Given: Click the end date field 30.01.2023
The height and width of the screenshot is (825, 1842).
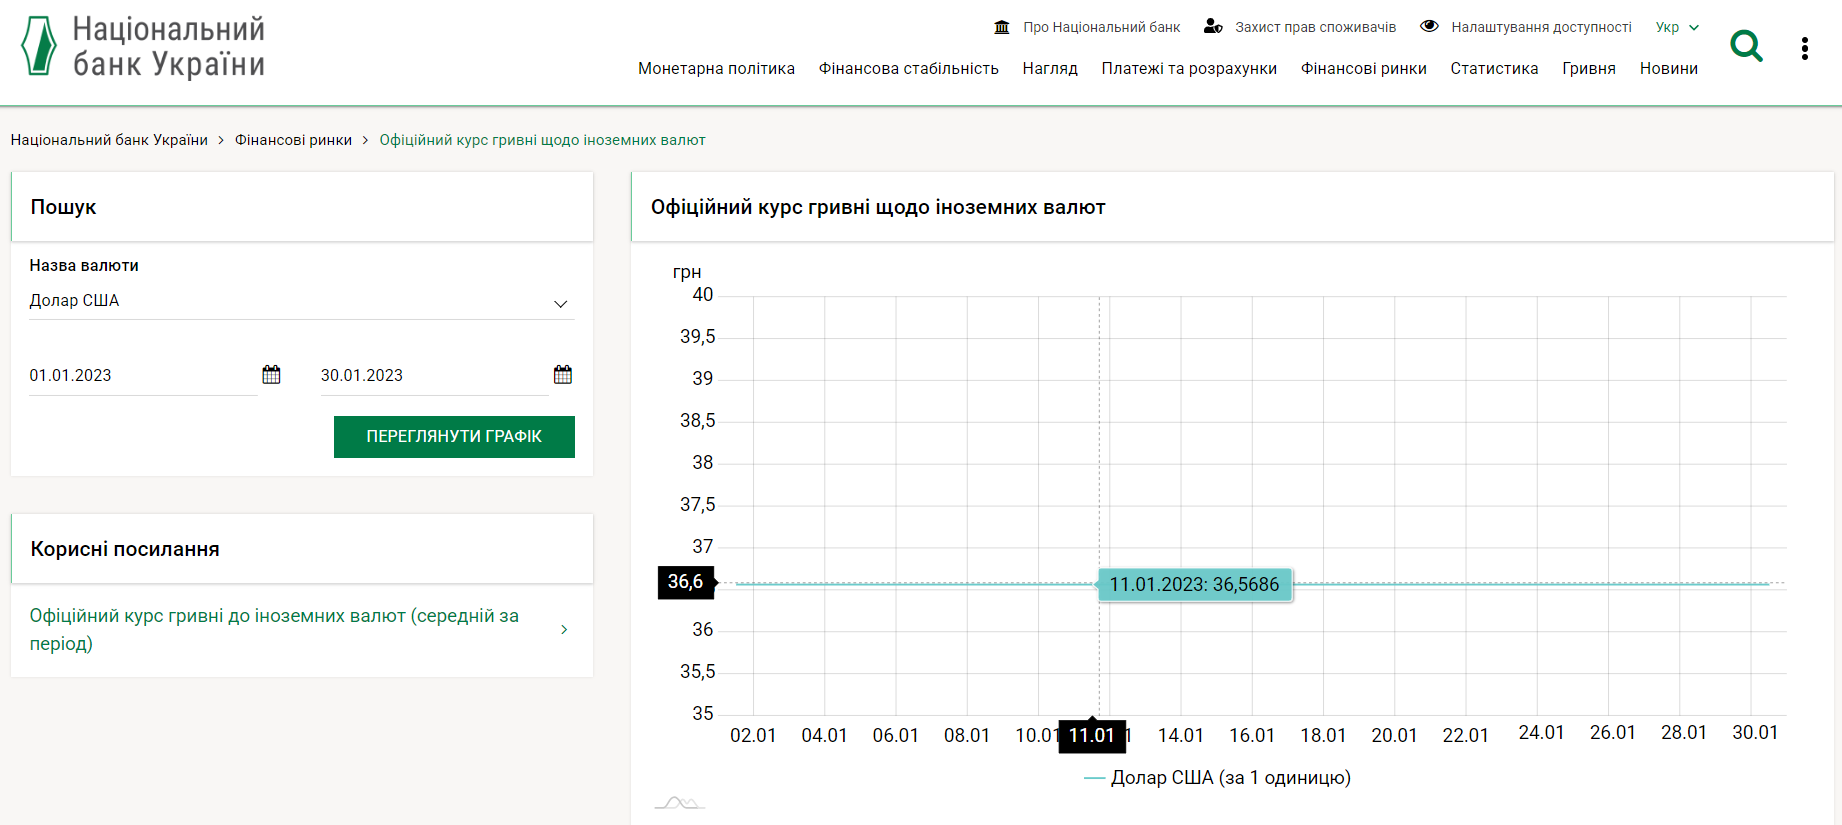Looking at the screenshot, I should [x=434, y=376].
